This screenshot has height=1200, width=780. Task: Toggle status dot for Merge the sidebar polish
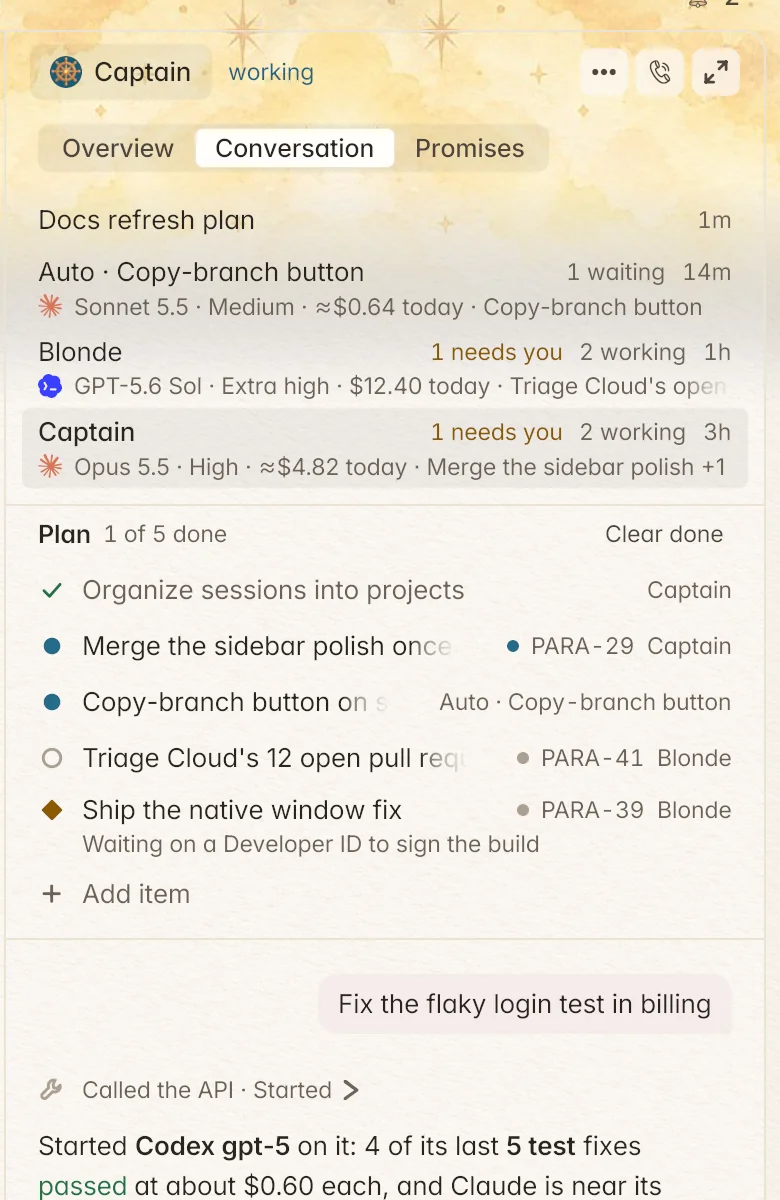[52, 647]
